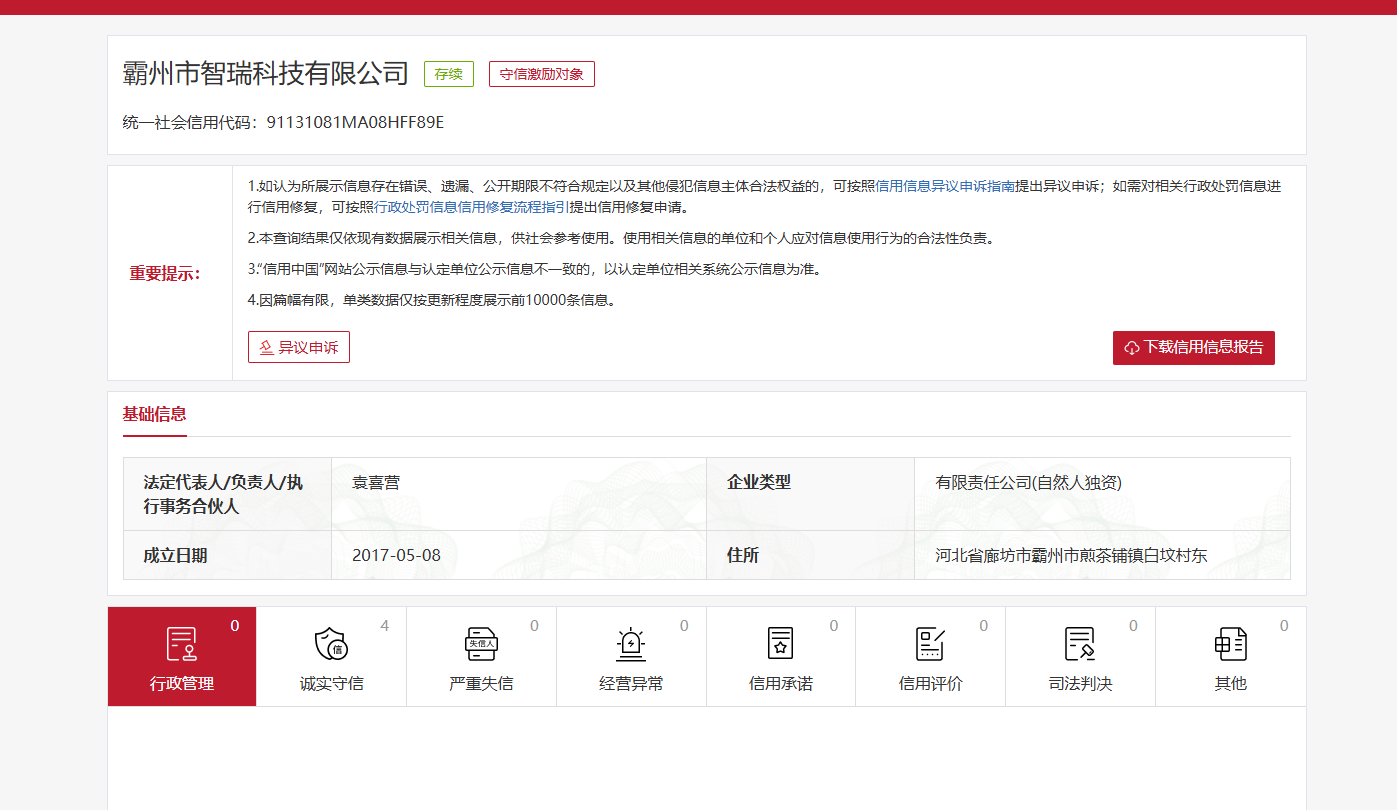Click the 信用承诺 star document icon

click(x=780, y=644)
